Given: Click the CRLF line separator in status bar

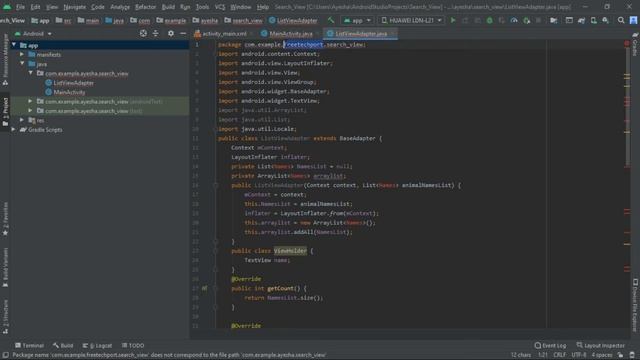Looking at the screenshot, I should click(x=559, y=355).
